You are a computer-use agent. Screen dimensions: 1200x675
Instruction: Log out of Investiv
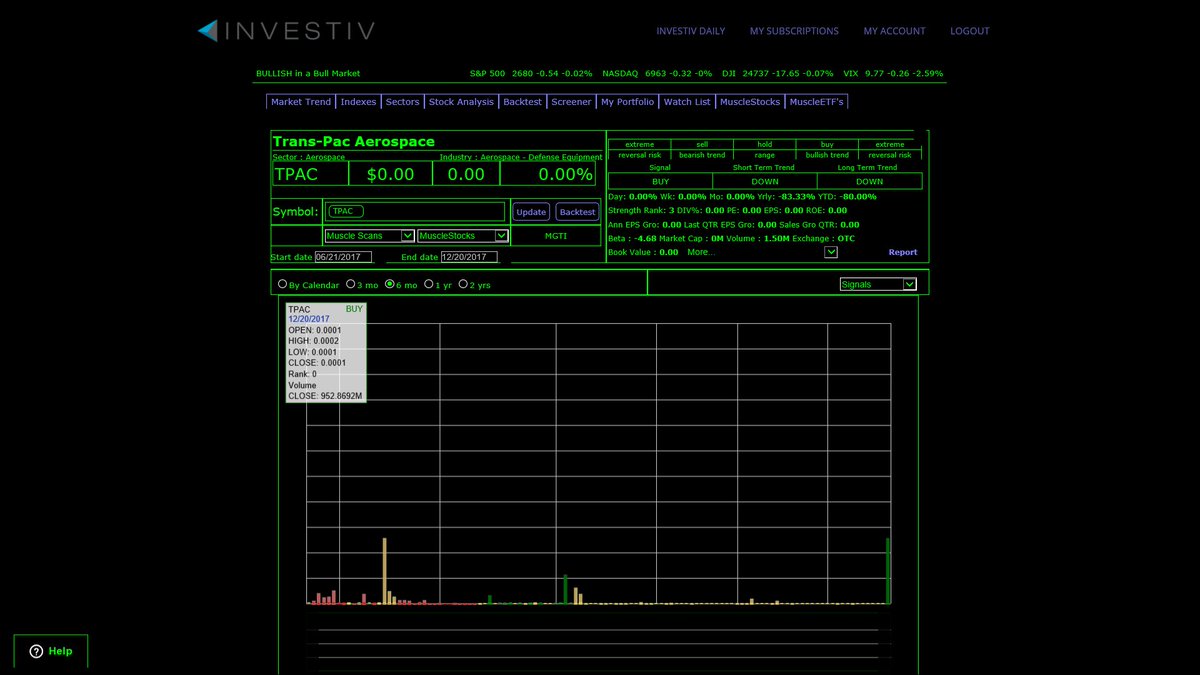tap(970, 31)
